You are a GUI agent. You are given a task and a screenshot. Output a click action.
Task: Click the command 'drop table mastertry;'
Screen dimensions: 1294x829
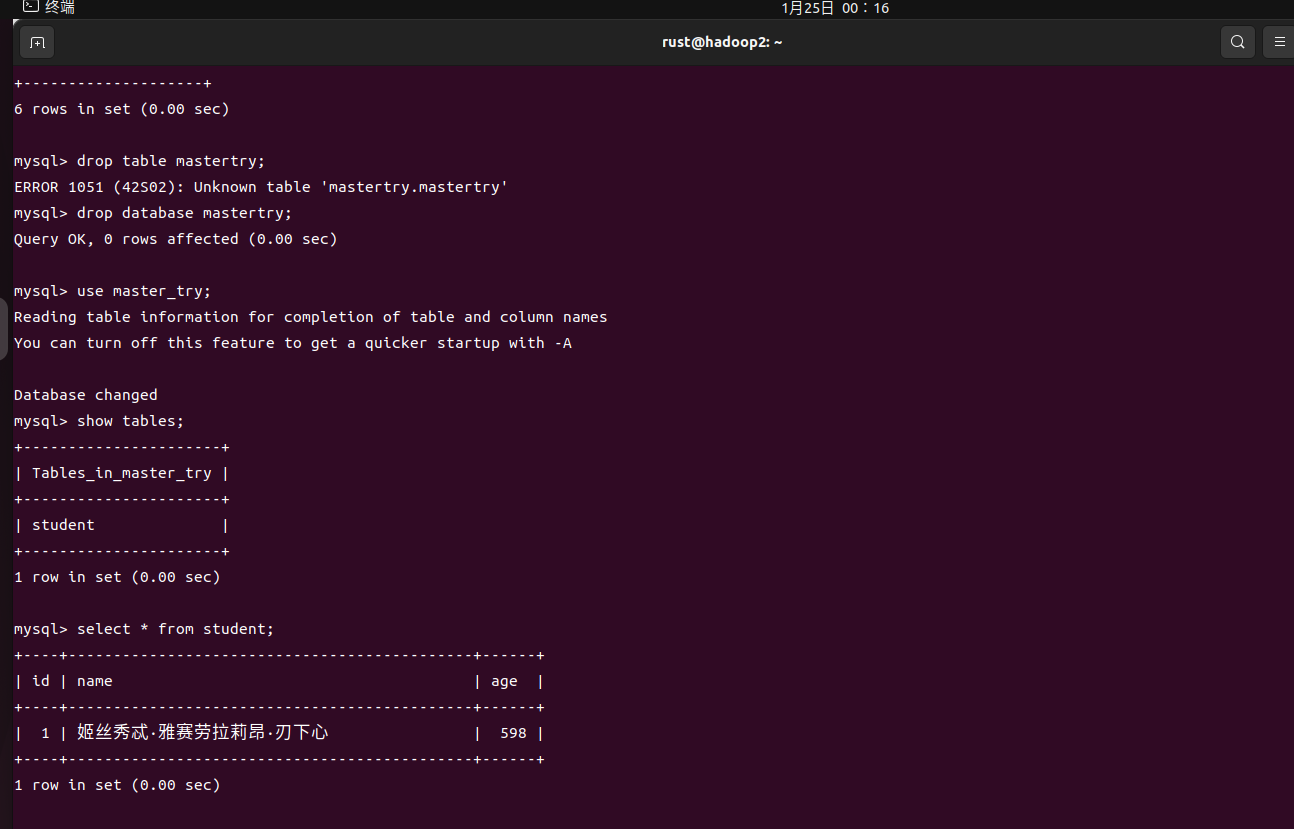[x=171, y=161]
